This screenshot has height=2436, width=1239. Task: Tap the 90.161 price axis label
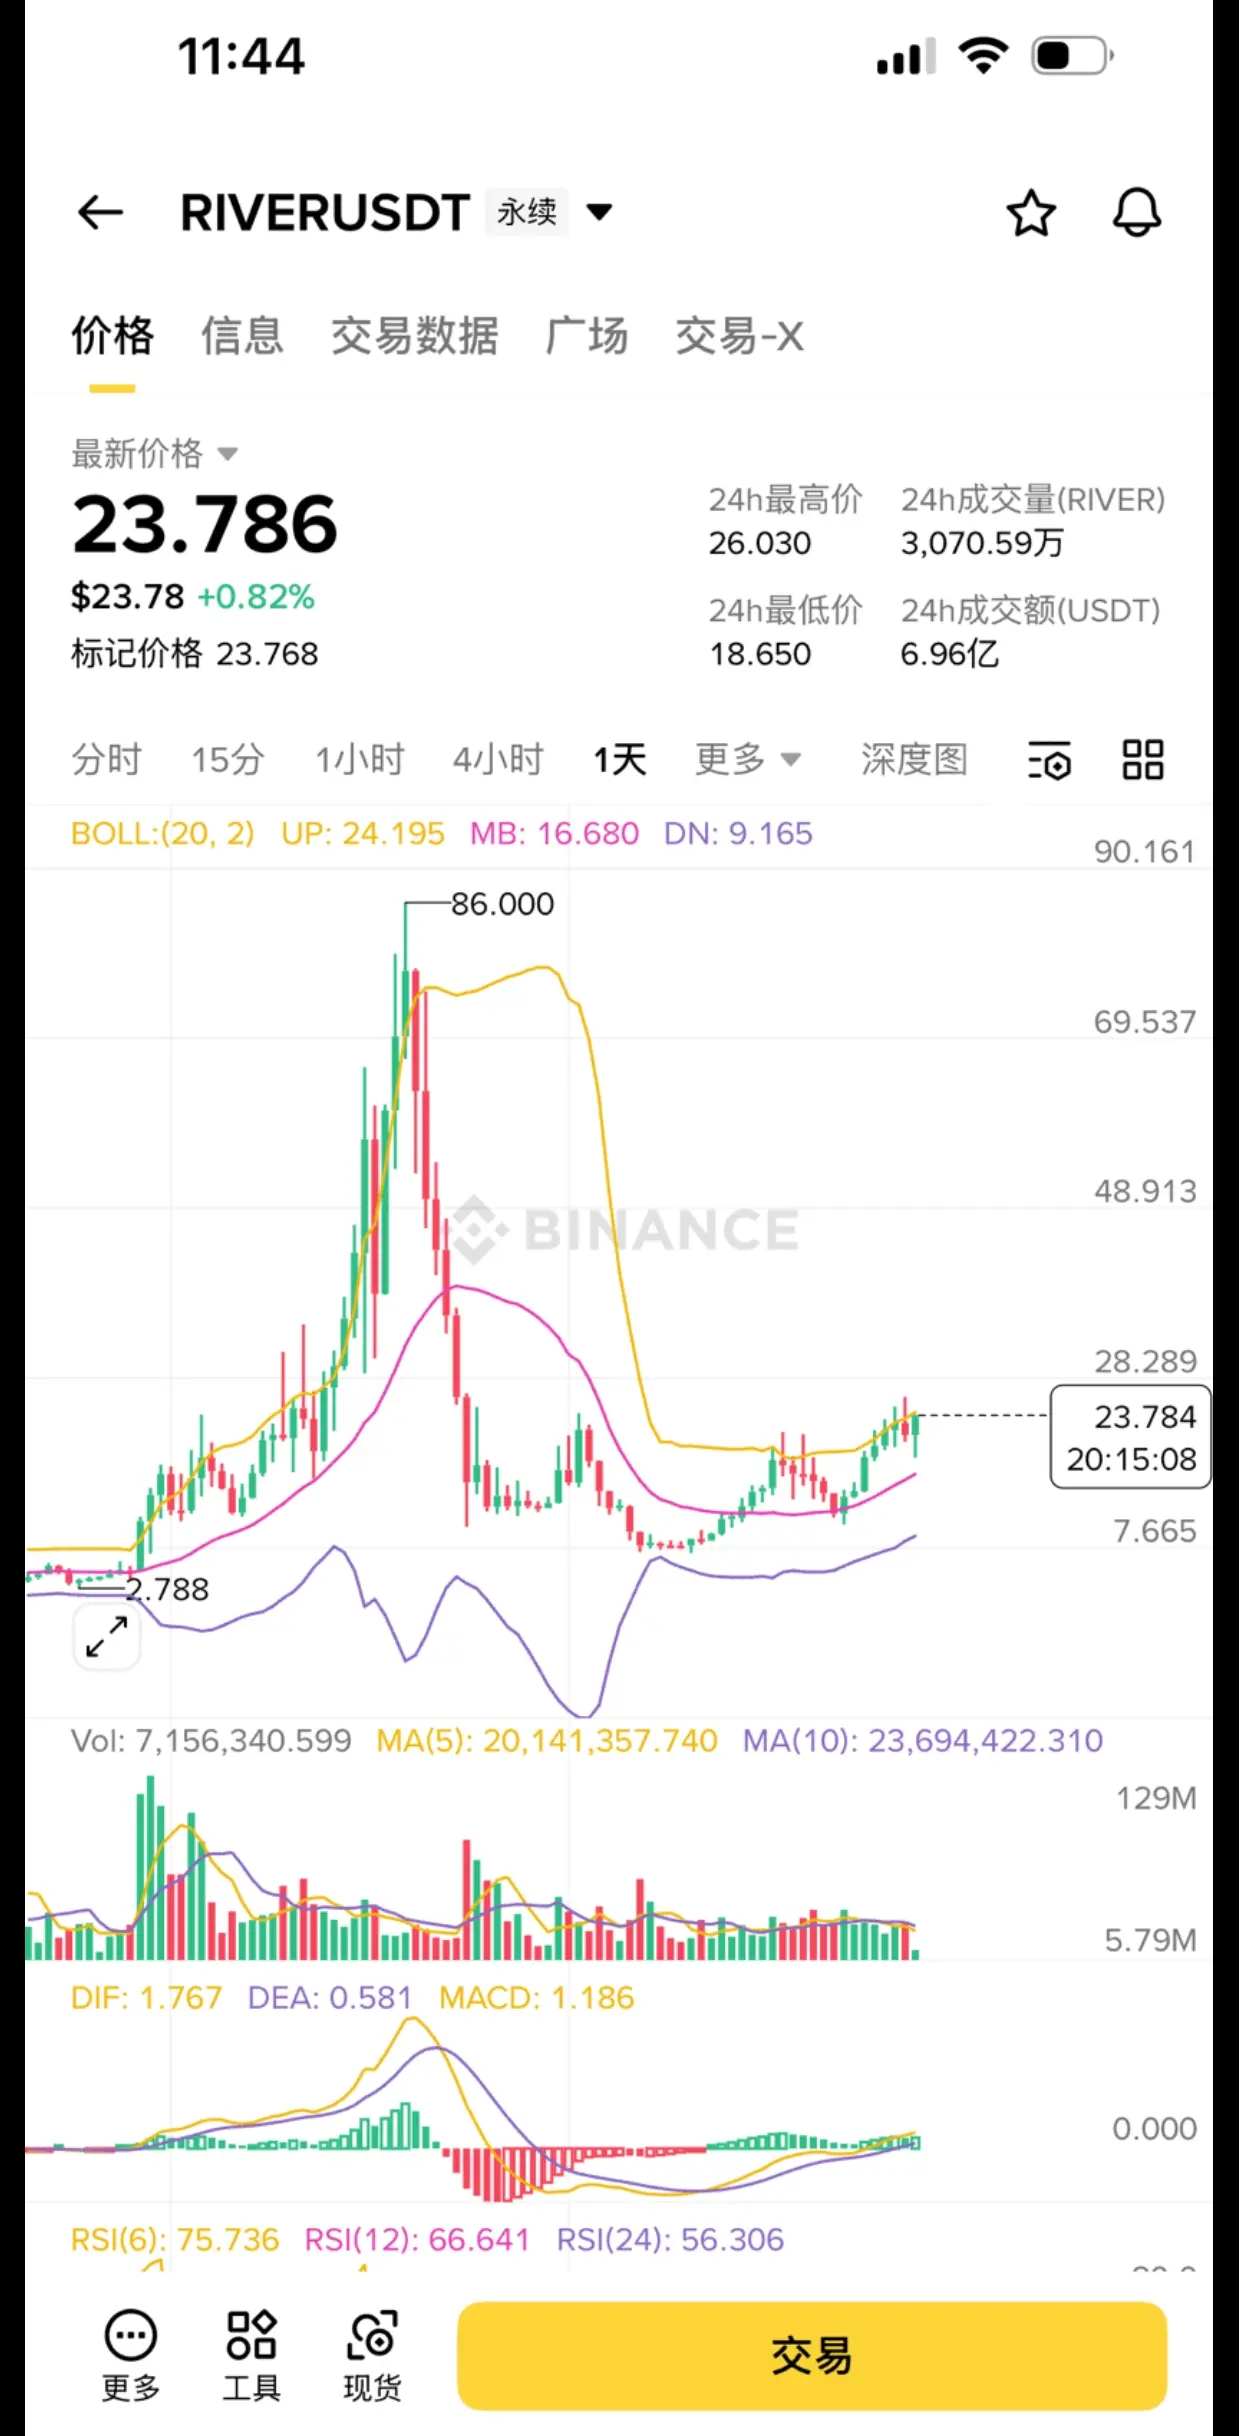[1144, 852]
